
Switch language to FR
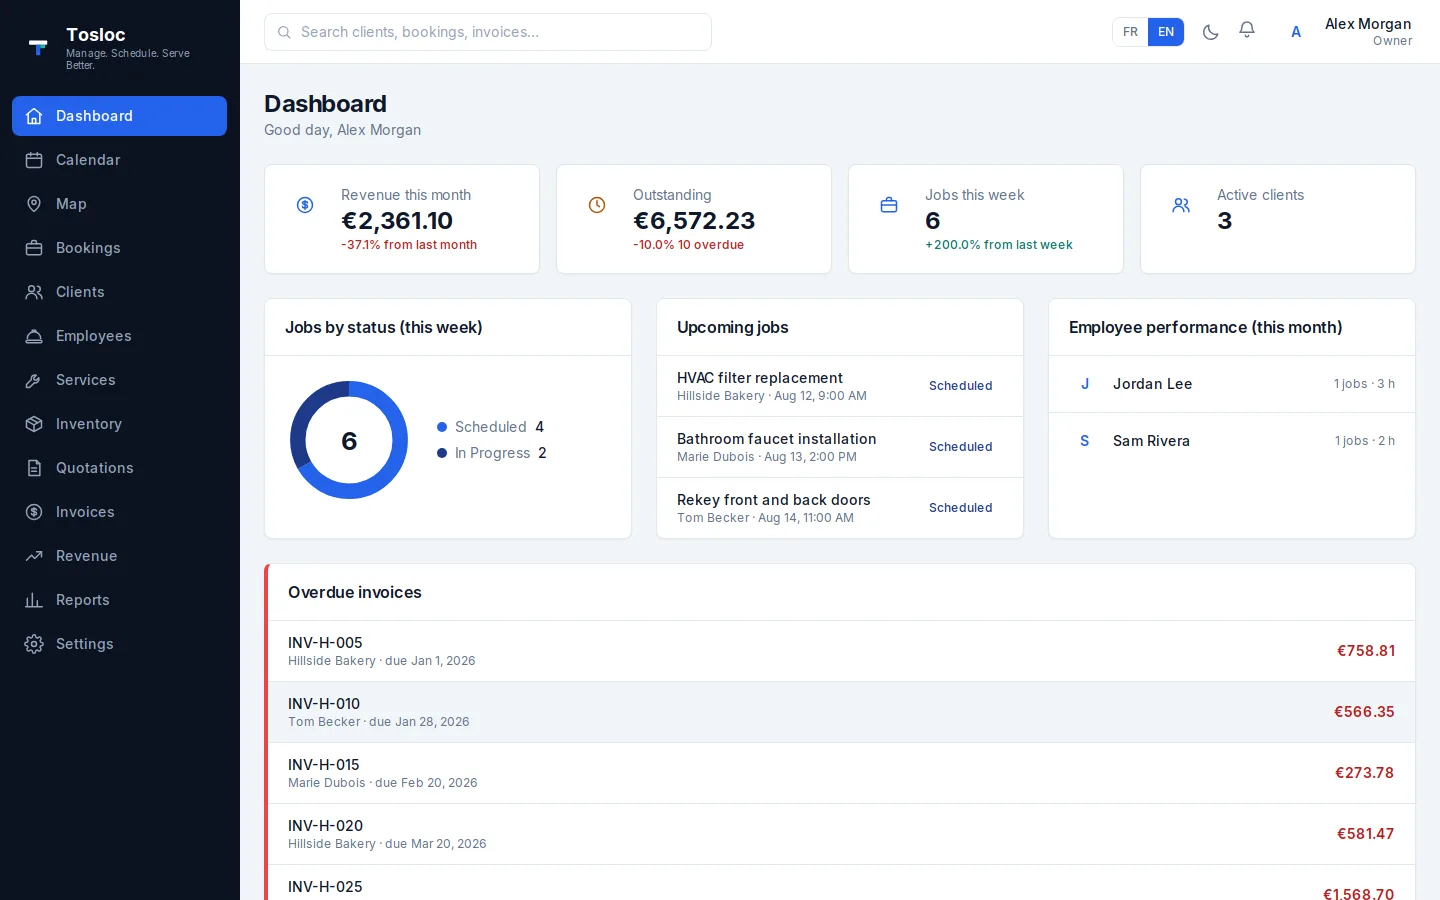(1130, 32)
